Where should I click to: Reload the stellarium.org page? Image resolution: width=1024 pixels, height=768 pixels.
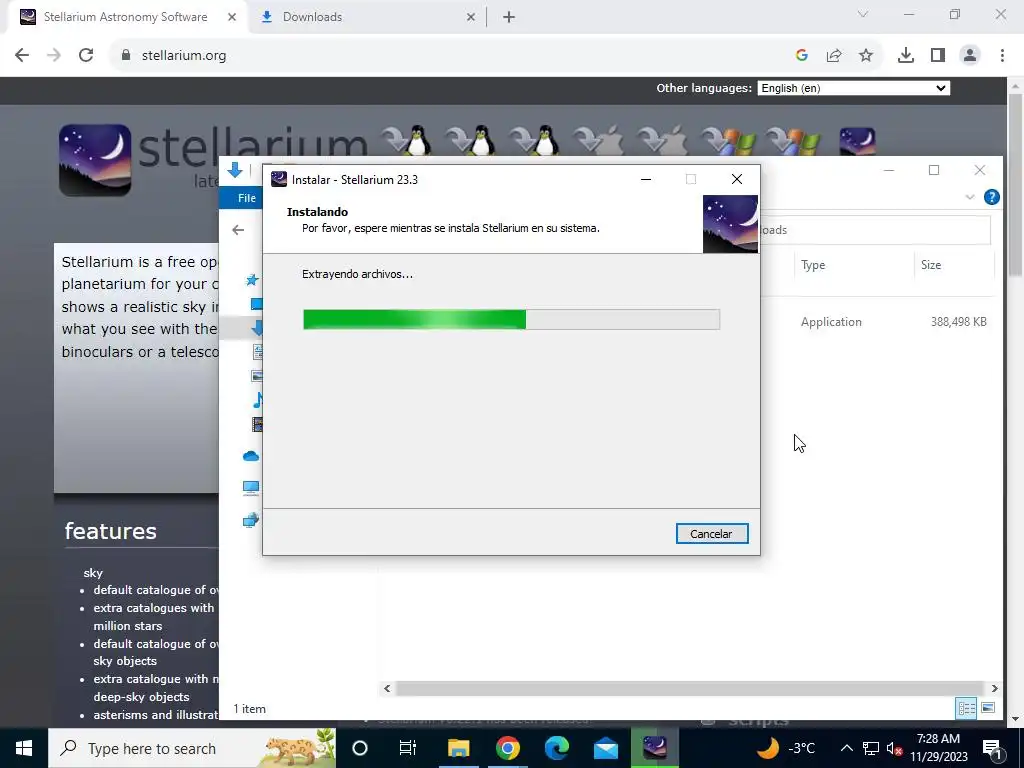coord(86,56)
